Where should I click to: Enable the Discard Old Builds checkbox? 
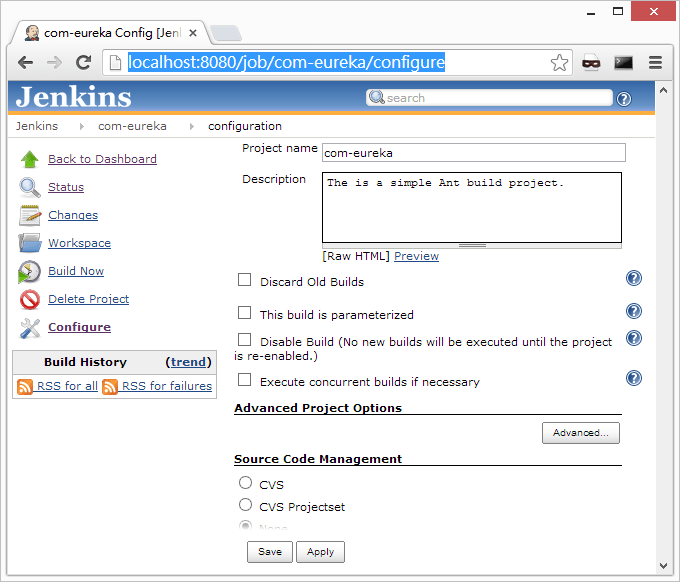245,280
